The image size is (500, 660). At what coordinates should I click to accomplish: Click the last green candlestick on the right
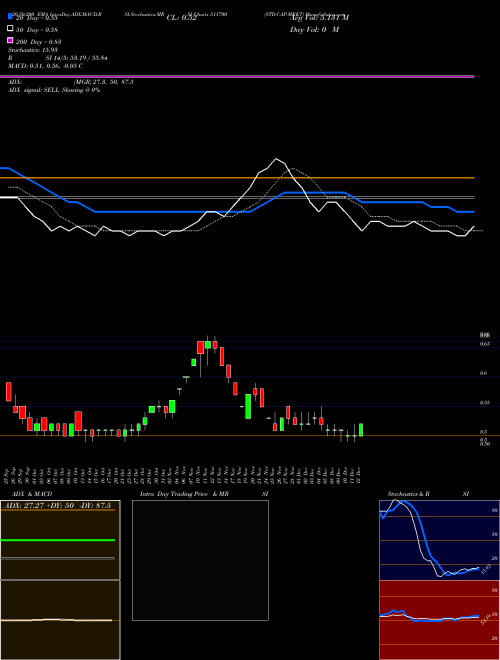[x=361, y=430]
